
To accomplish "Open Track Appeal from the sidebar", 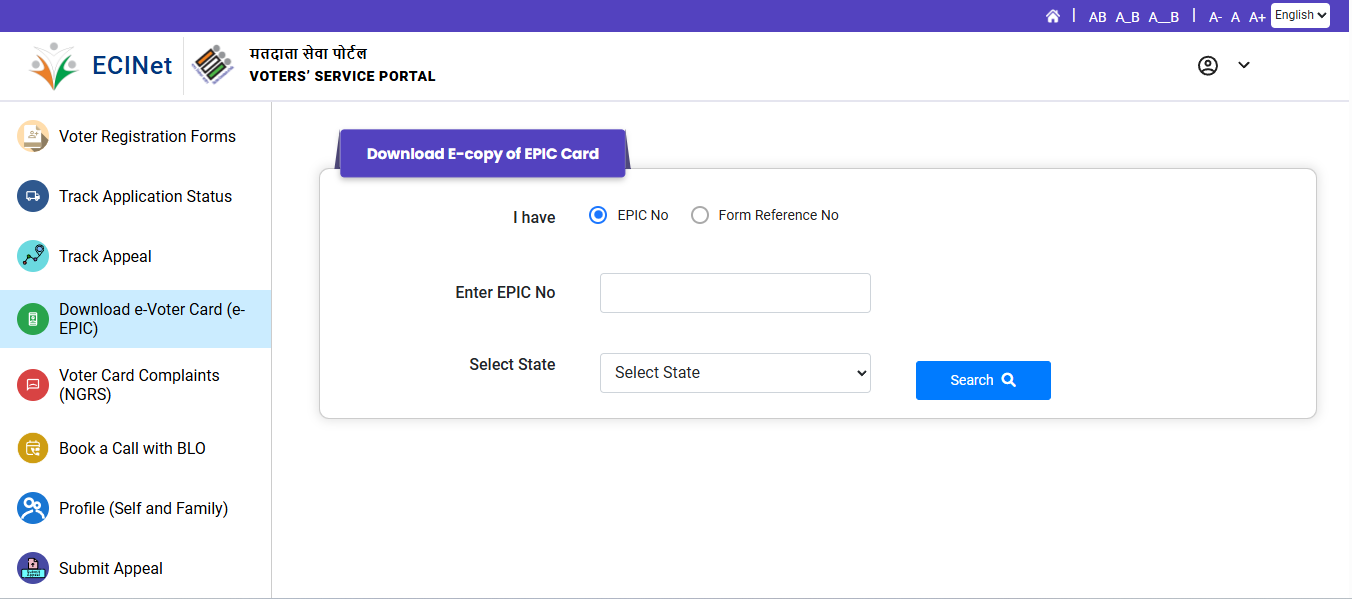I will [x=31, y=256].
